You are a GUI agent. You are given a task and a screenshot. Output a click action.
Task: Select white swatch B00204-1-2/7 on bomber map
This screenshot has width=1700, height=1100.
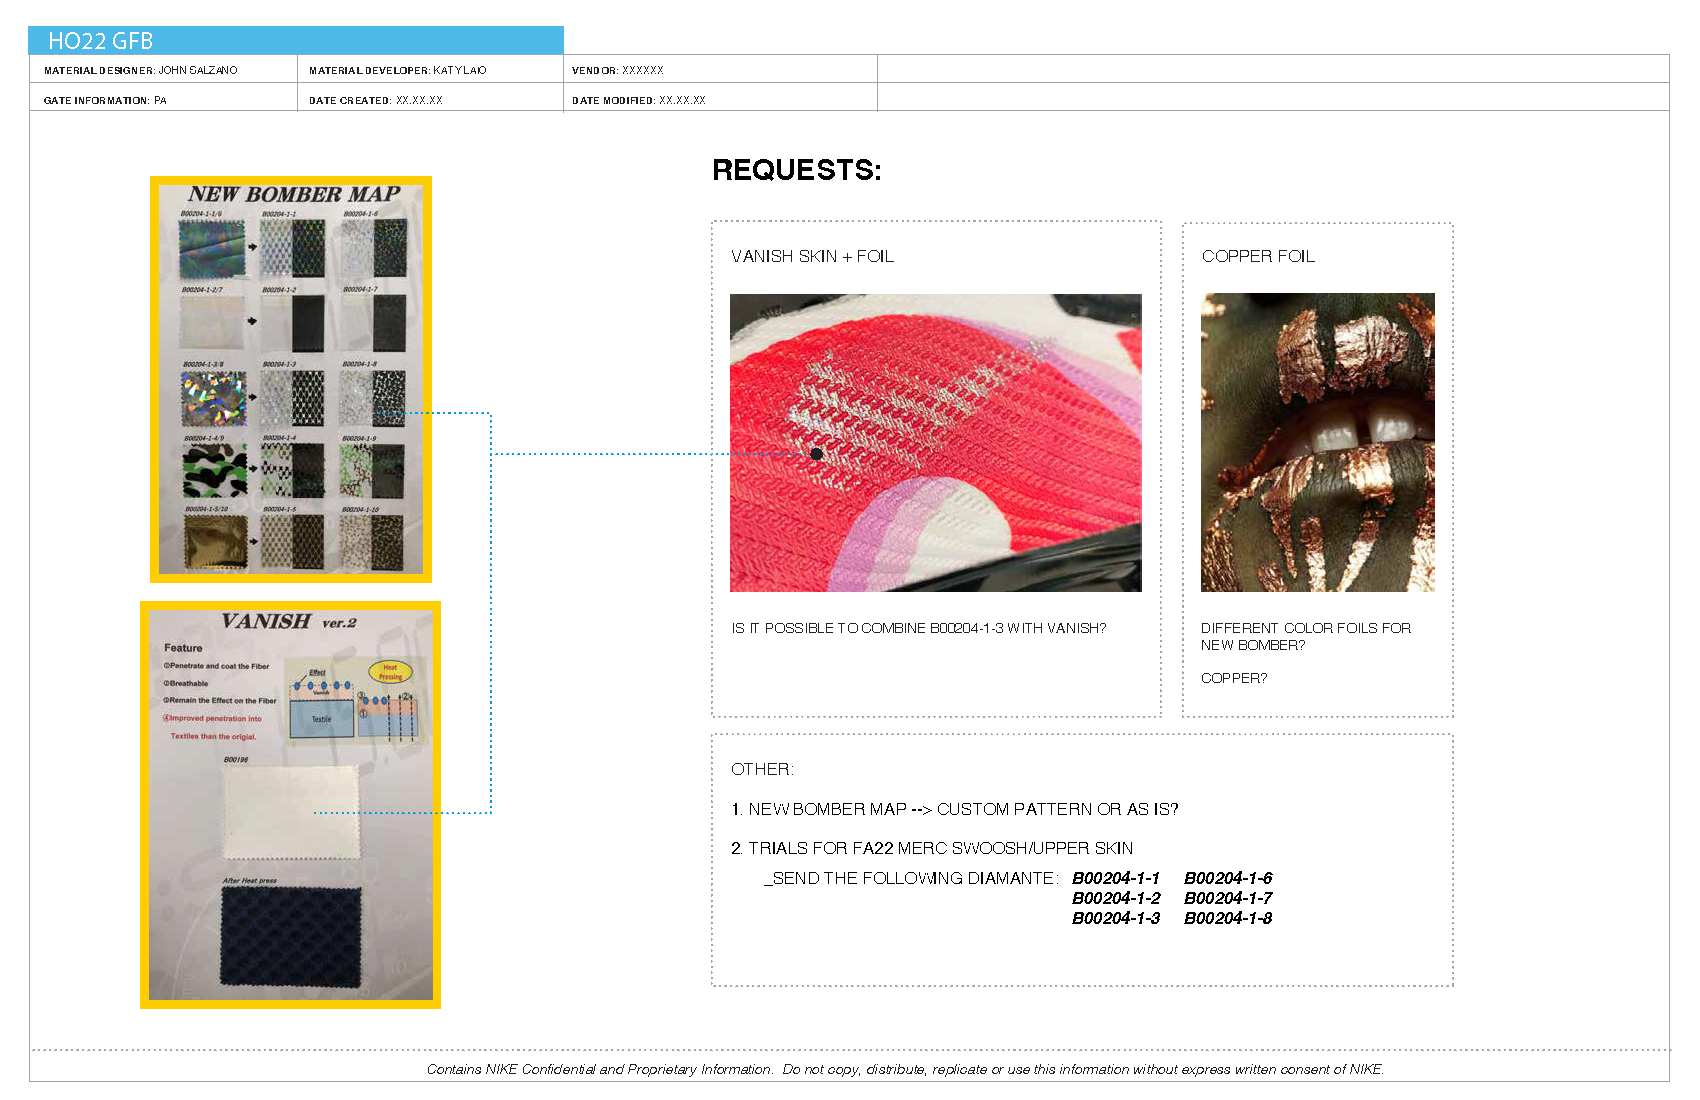212,323
